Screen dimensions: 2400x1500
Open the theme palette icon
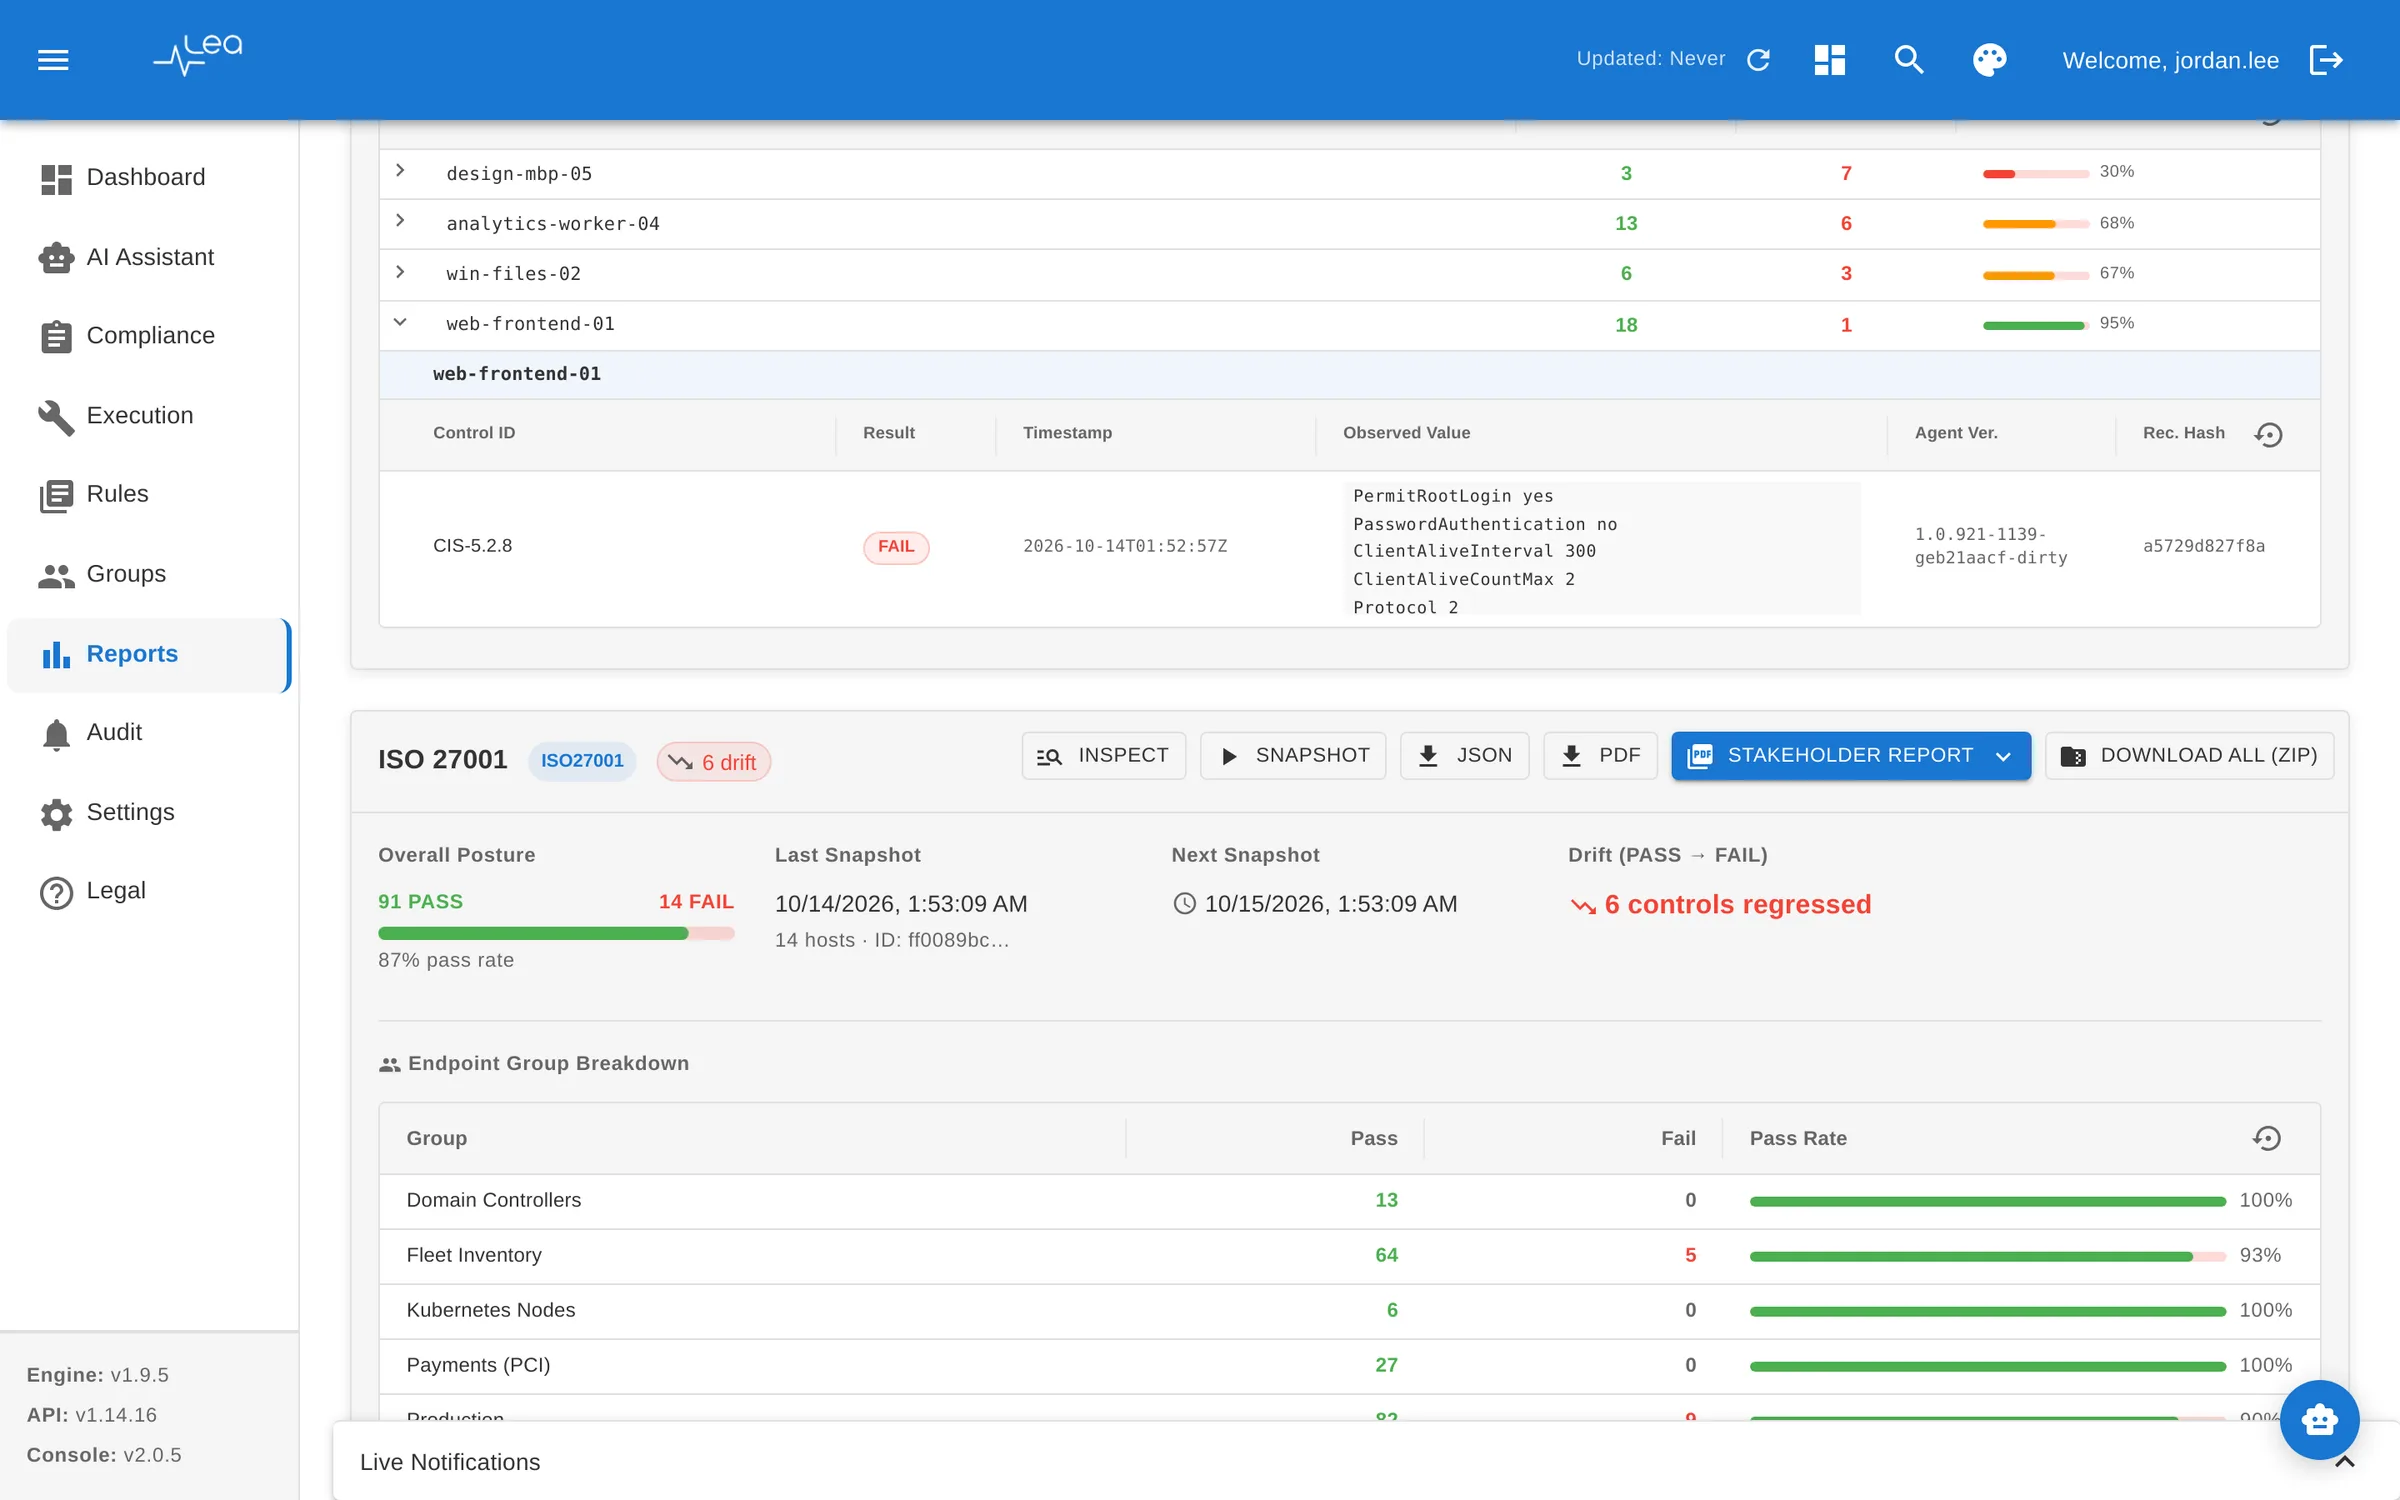click(x=1989, y=60)
